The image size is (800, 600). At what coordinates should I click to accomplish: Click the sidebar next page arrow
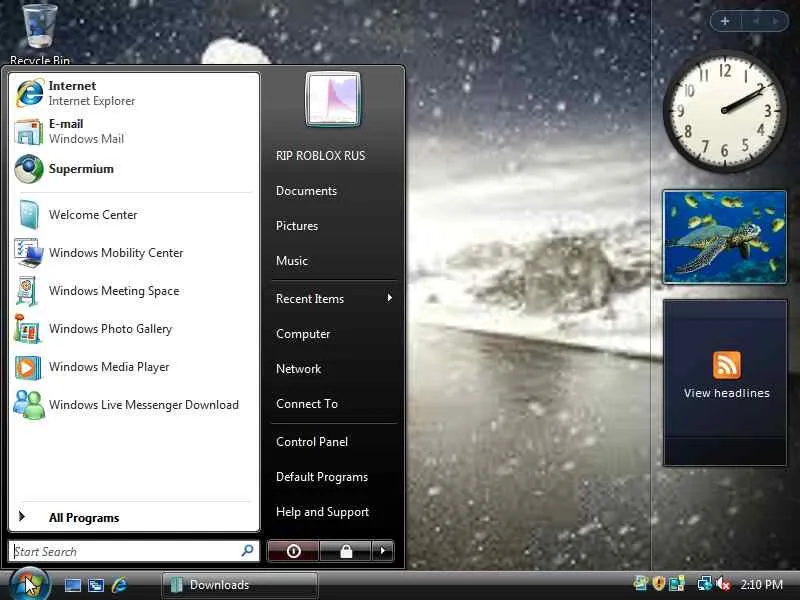[x=775, y=21]
